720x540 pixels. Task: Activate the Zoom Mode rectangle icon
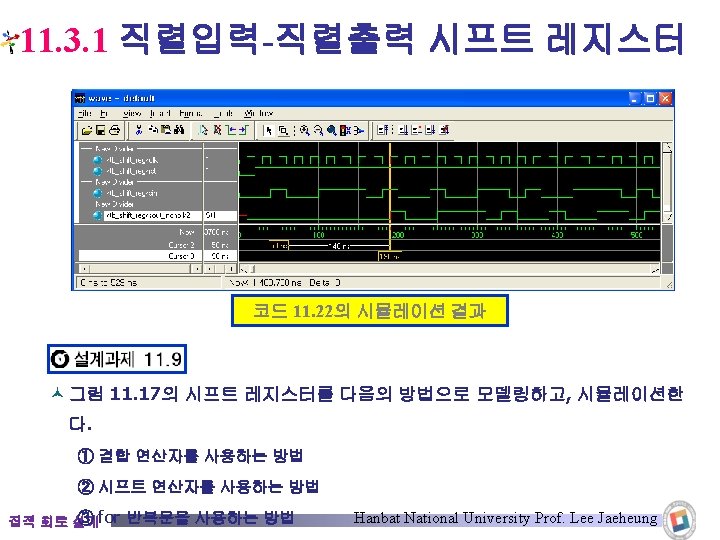(x=283, y=130)
